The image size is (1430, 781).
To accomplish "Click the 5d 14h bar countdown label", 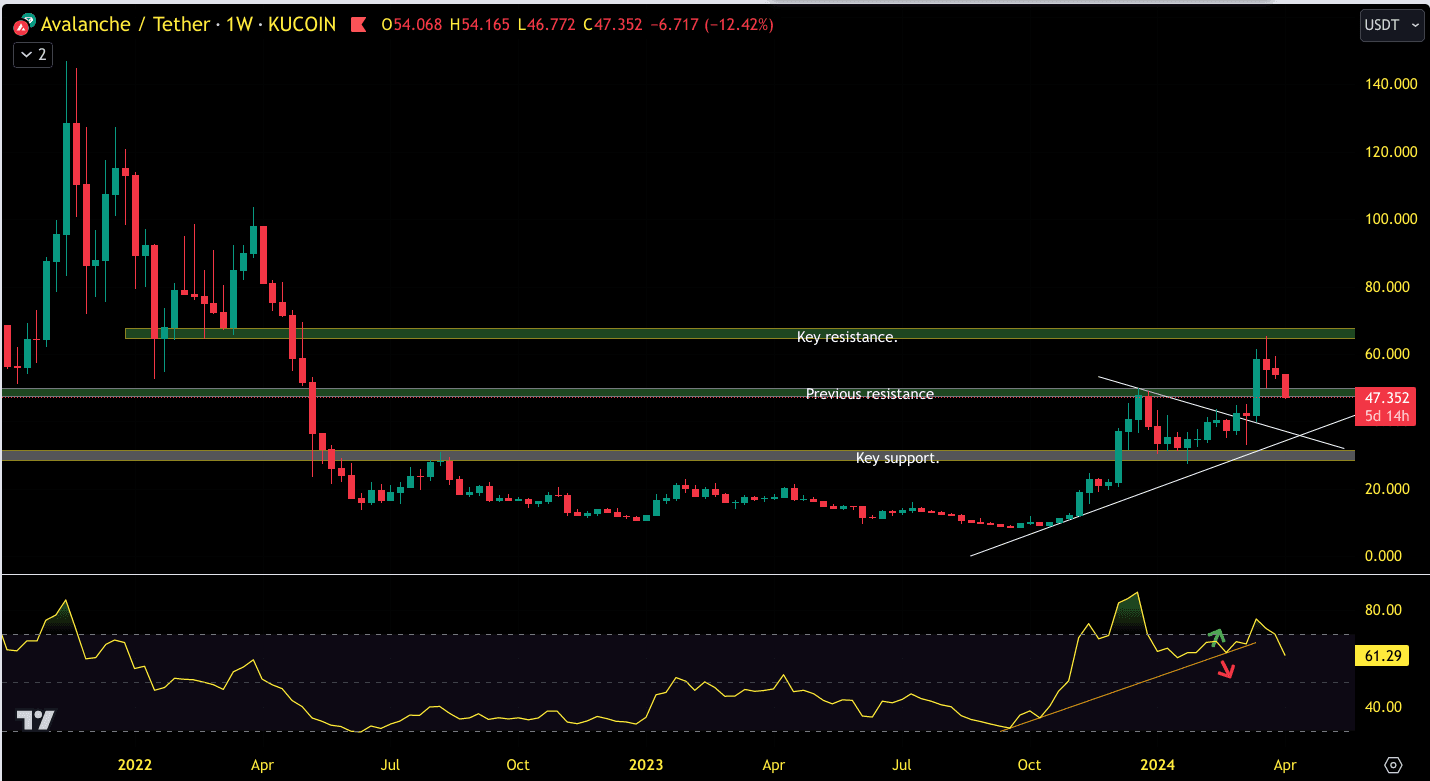I will pos(1384,416).
